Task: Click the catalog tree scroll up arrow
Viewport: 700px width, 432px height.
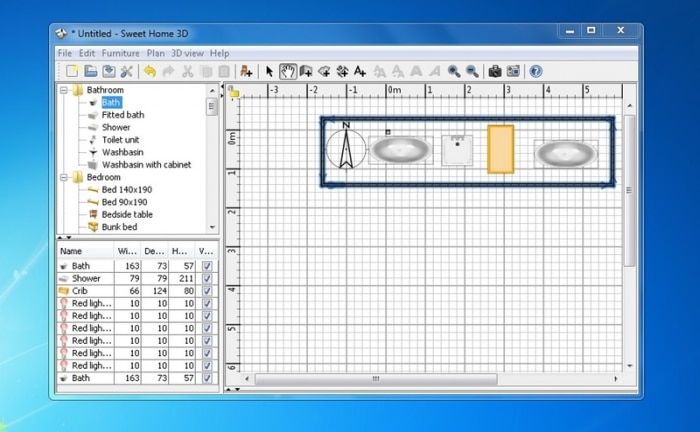Action: (x=212, y=91)
